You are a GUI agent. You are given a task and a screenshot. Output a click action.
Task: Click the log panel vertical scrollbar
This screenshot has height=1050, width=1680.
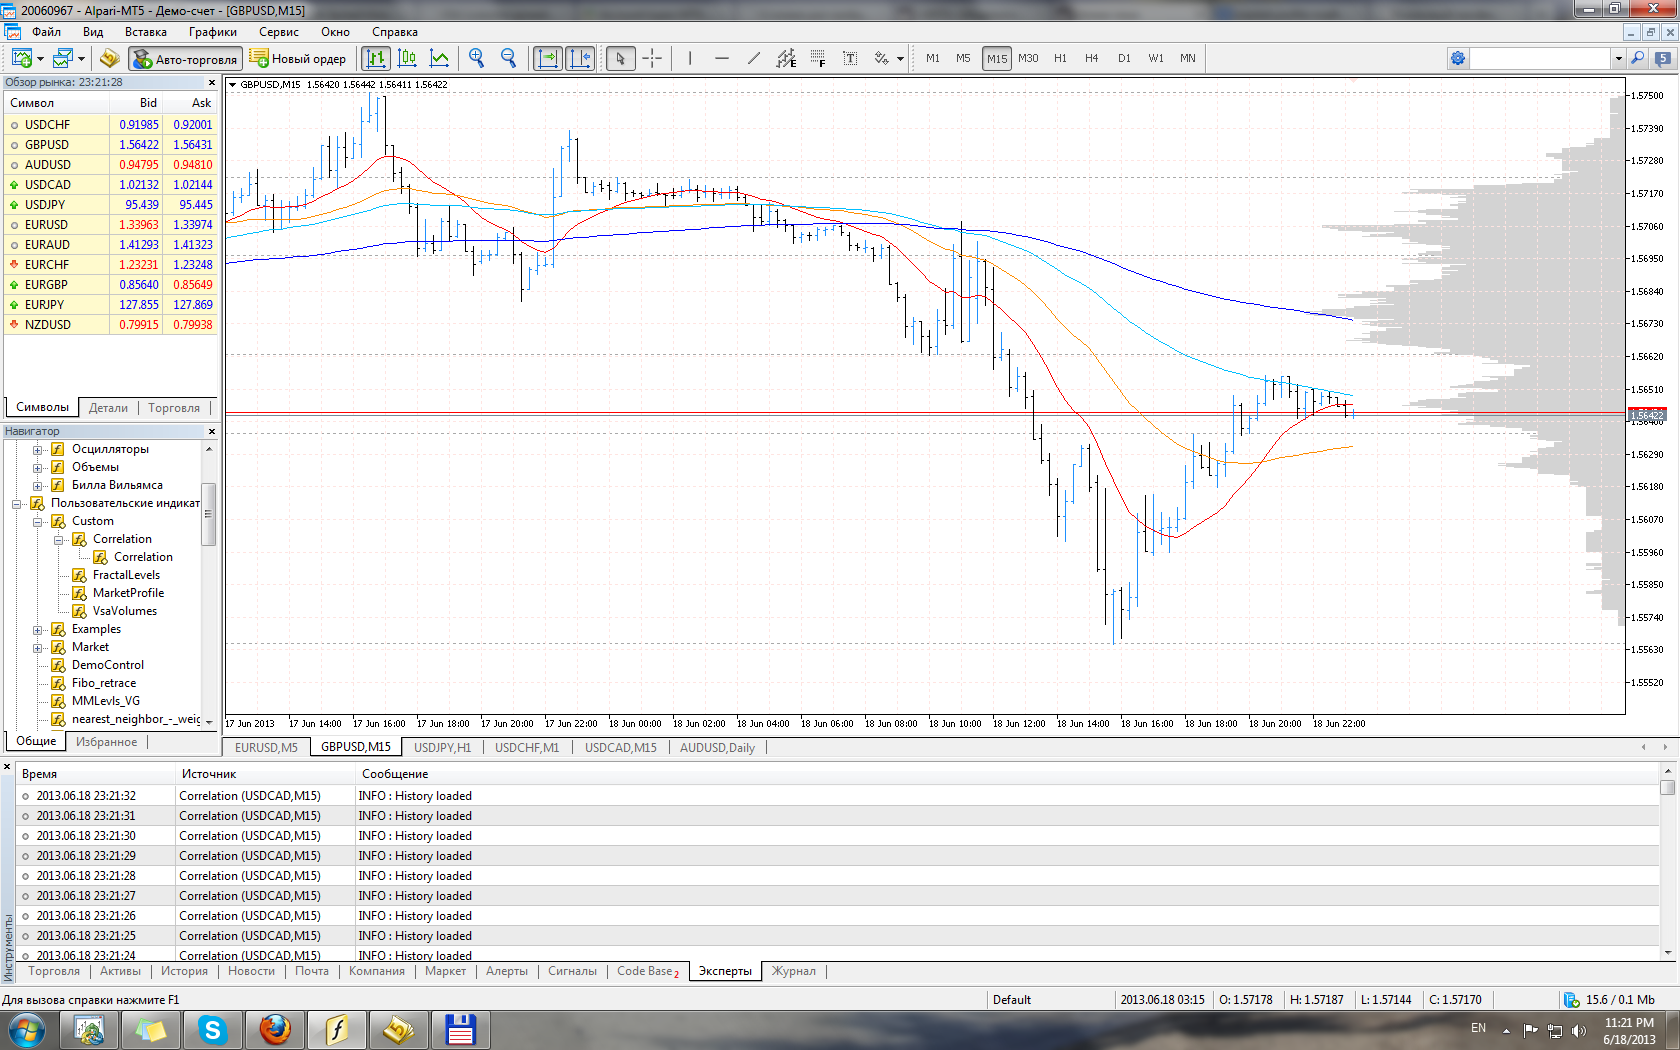[x=1667, y=862]
